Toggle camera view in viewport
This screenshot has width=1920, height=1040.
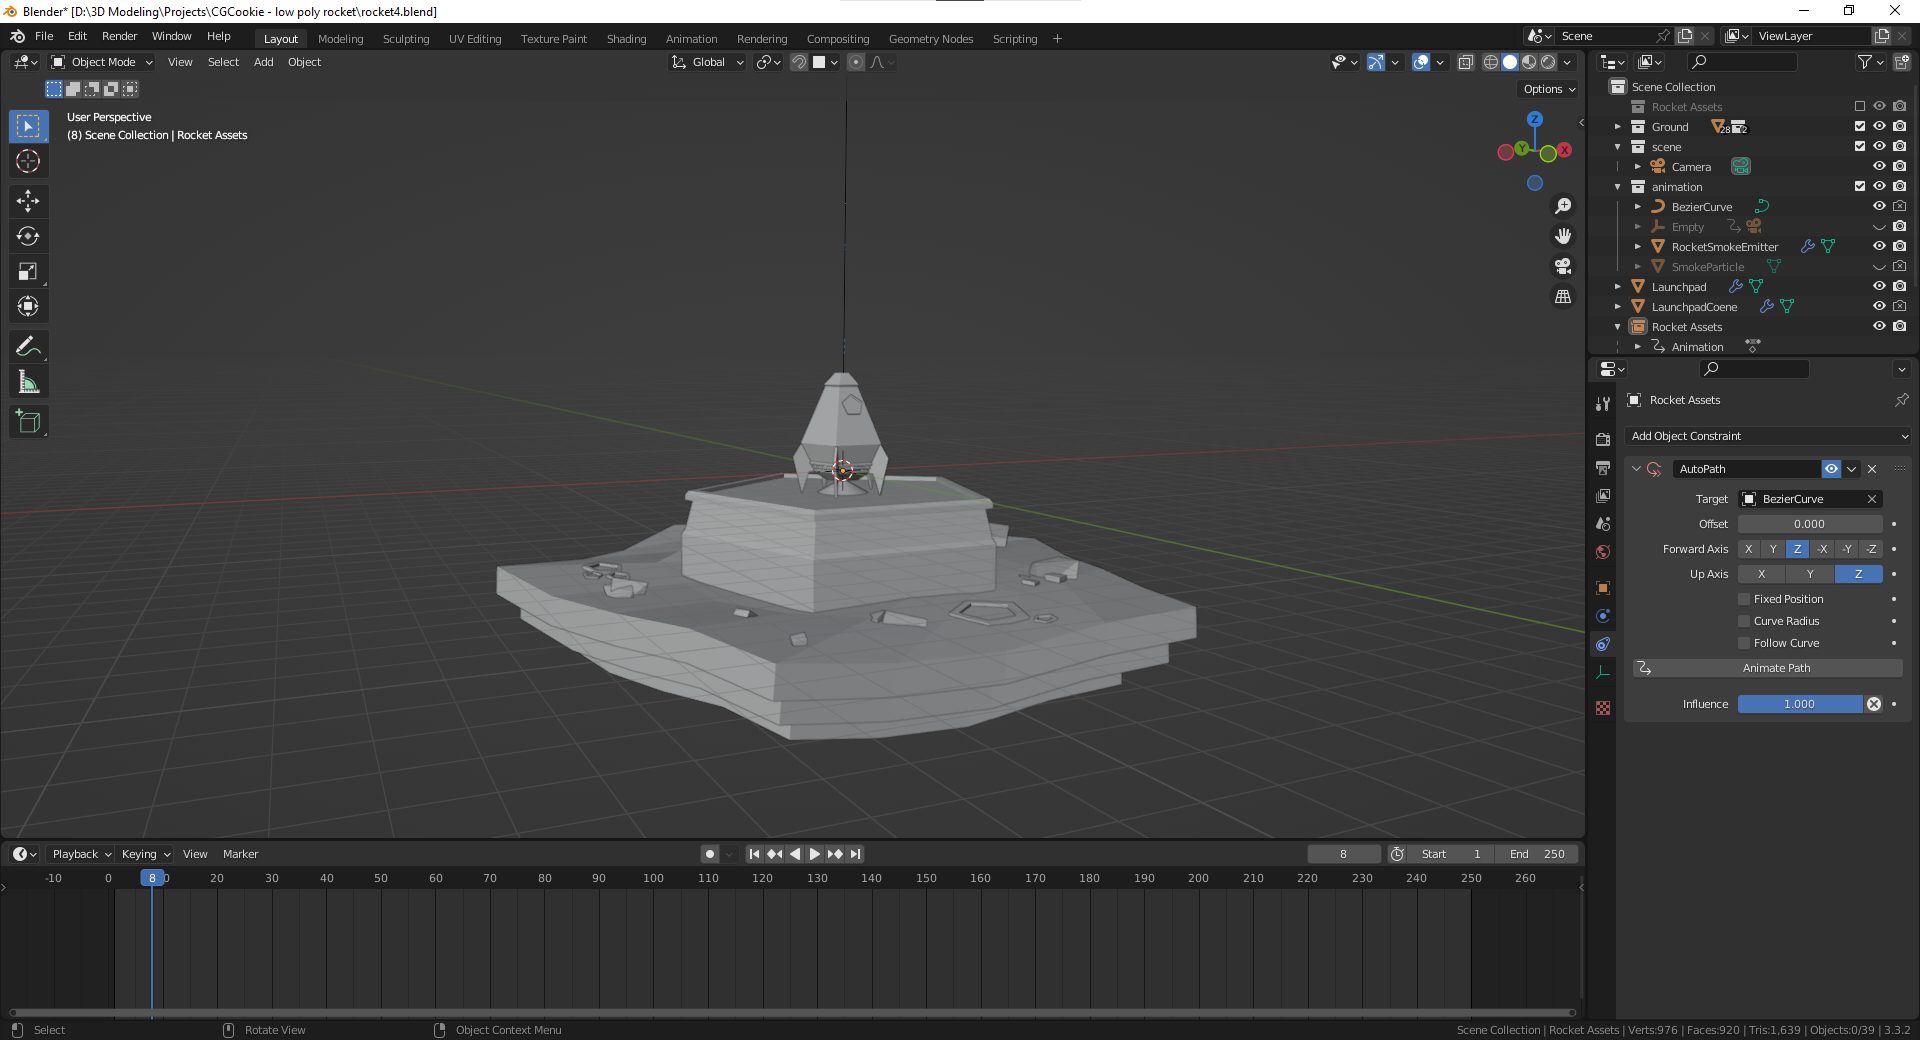tap(1562, 266)
